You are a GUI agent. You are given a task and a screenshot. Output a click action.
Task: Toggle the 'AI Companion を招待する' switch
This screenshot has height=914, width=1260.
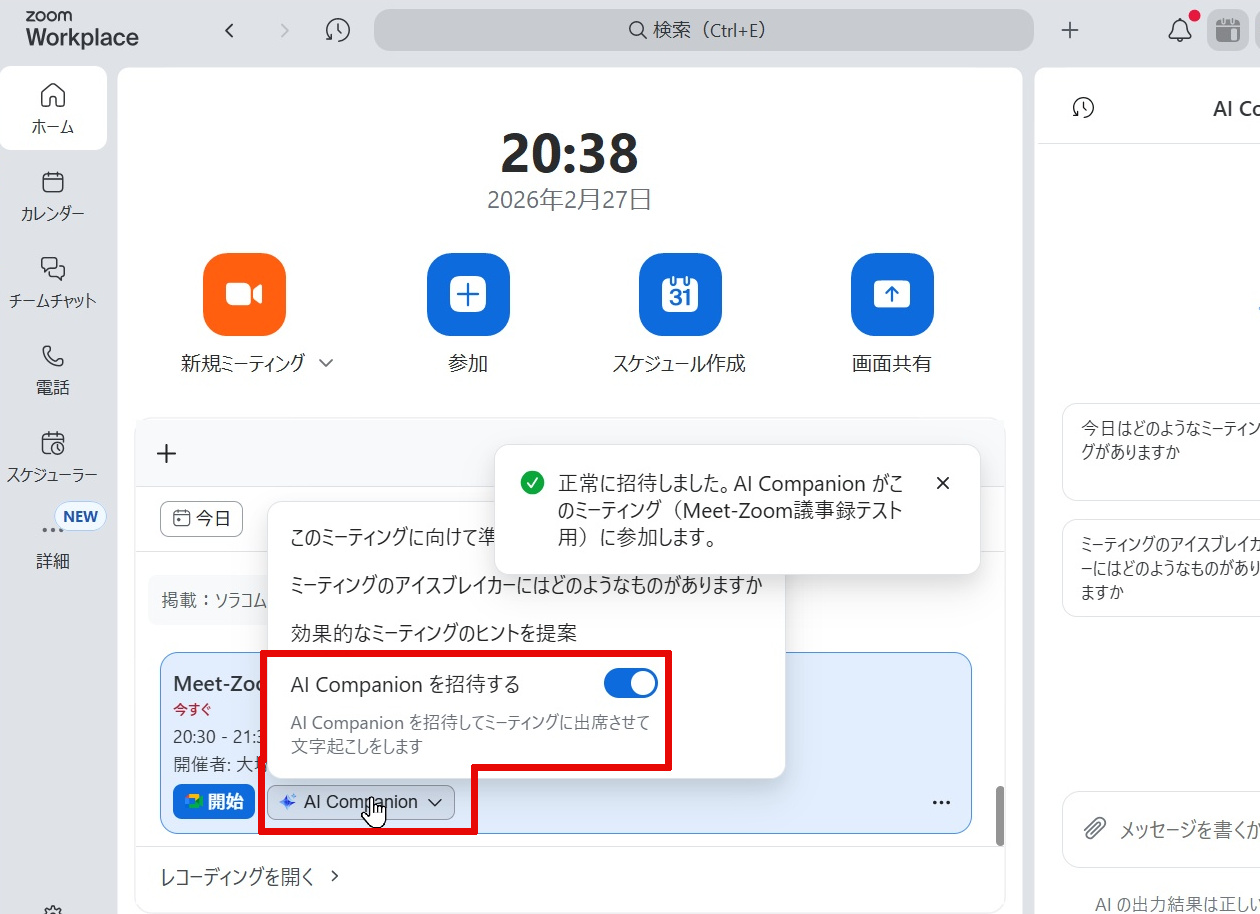click(631, 684)
